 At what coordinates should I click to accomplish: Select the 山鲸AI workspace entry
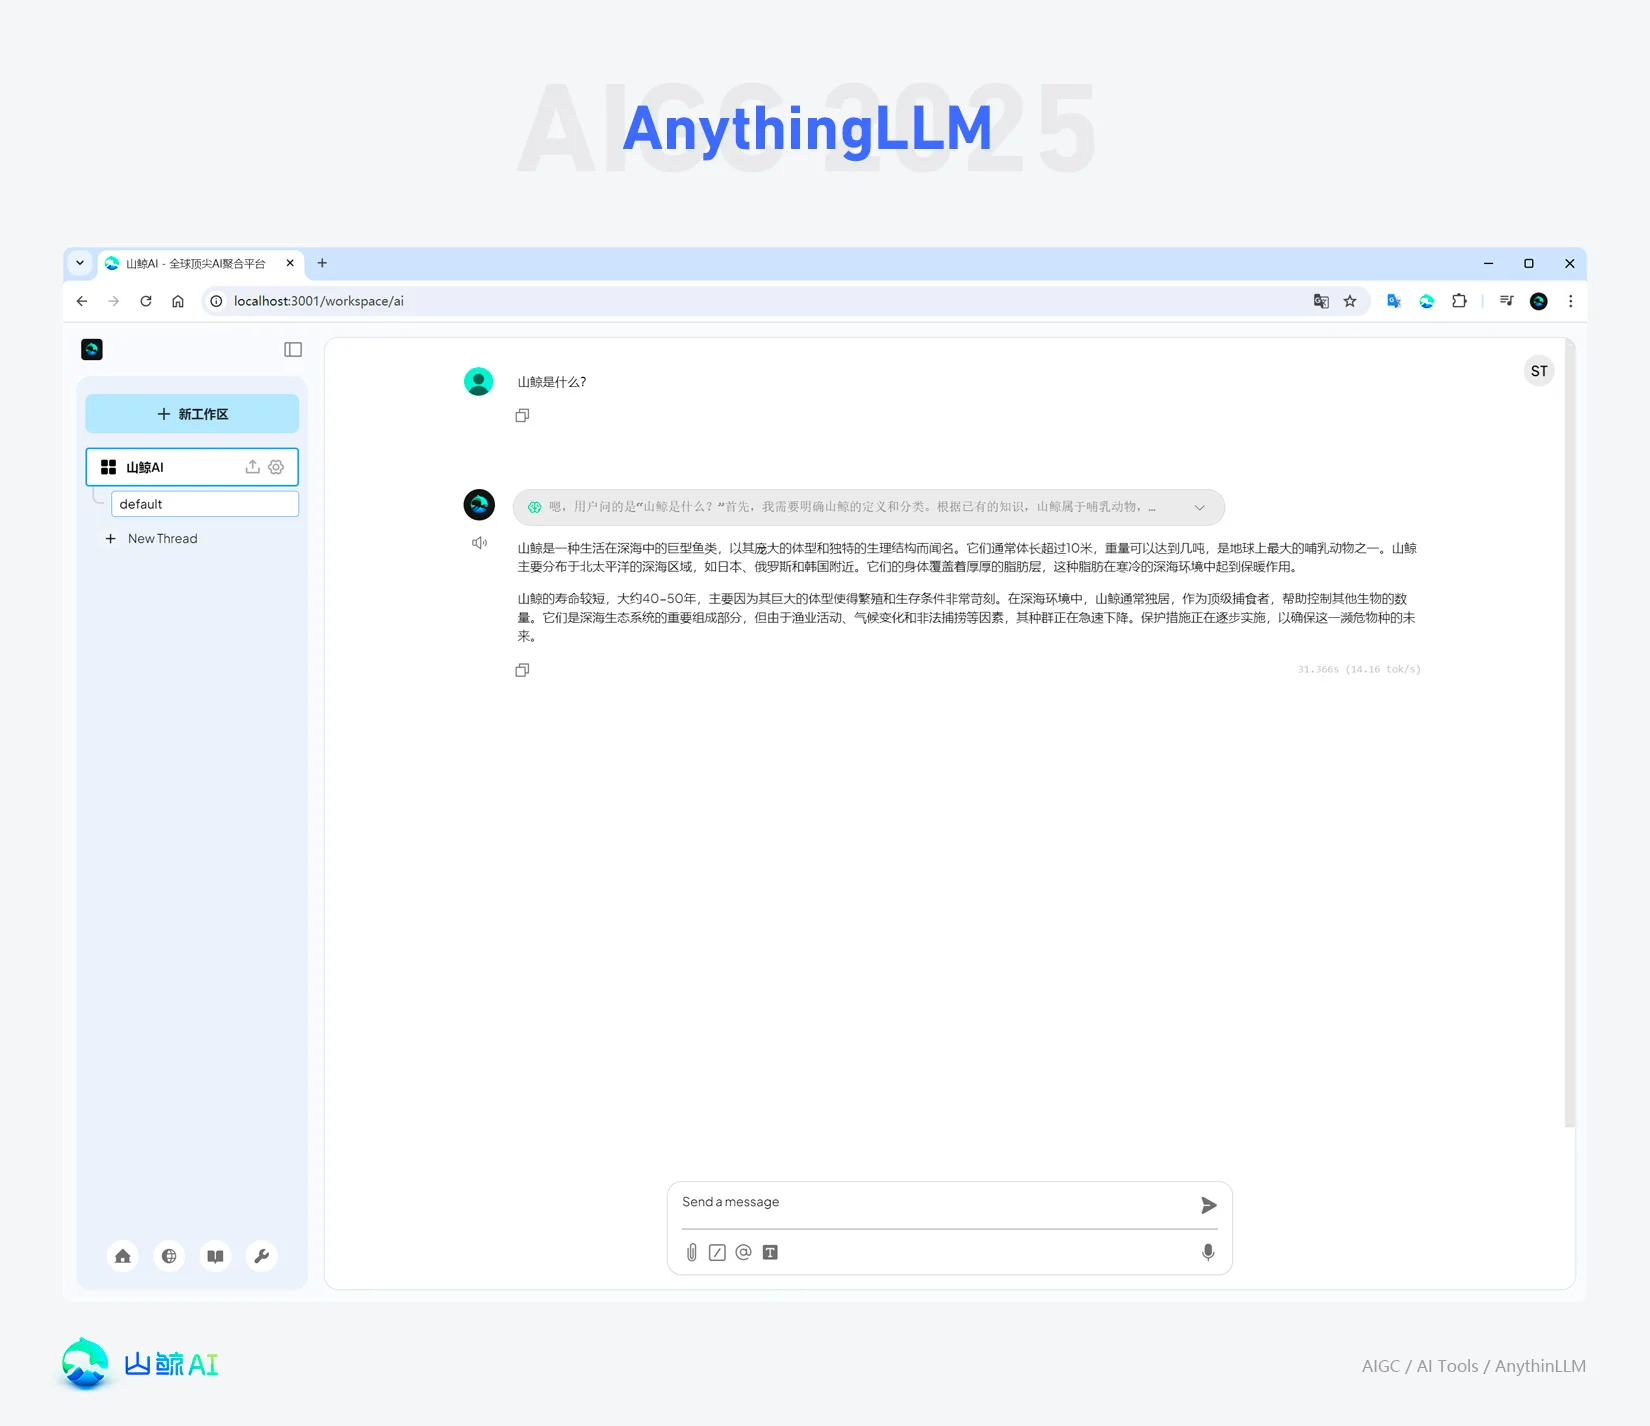coord(192,467)
